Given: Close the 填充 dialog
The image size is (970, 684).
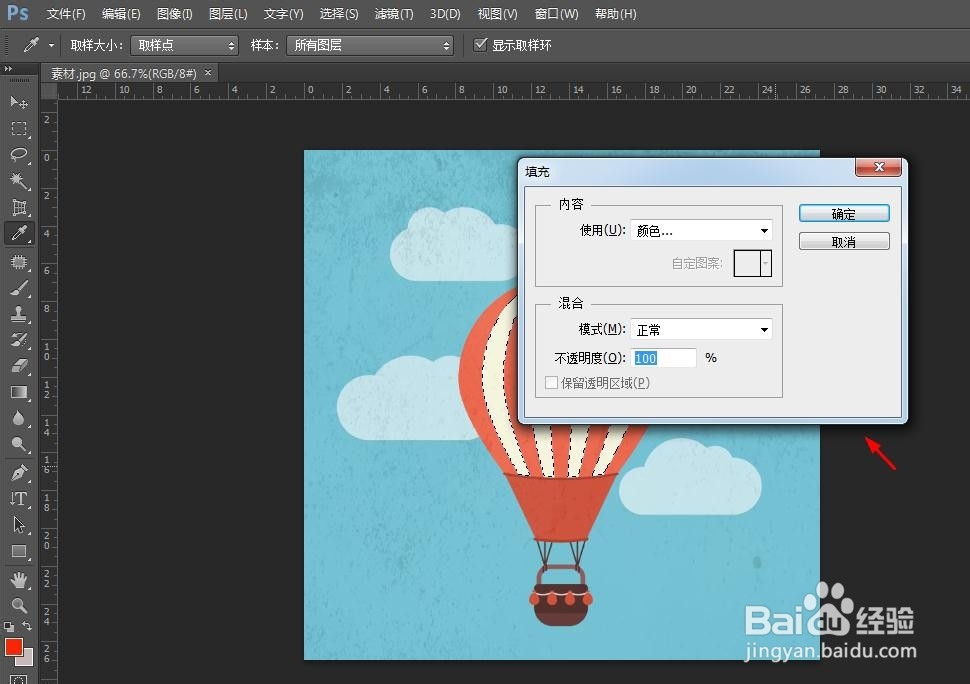Looking at the screenshot, I should pyautogui.click(x=878, y=167).
